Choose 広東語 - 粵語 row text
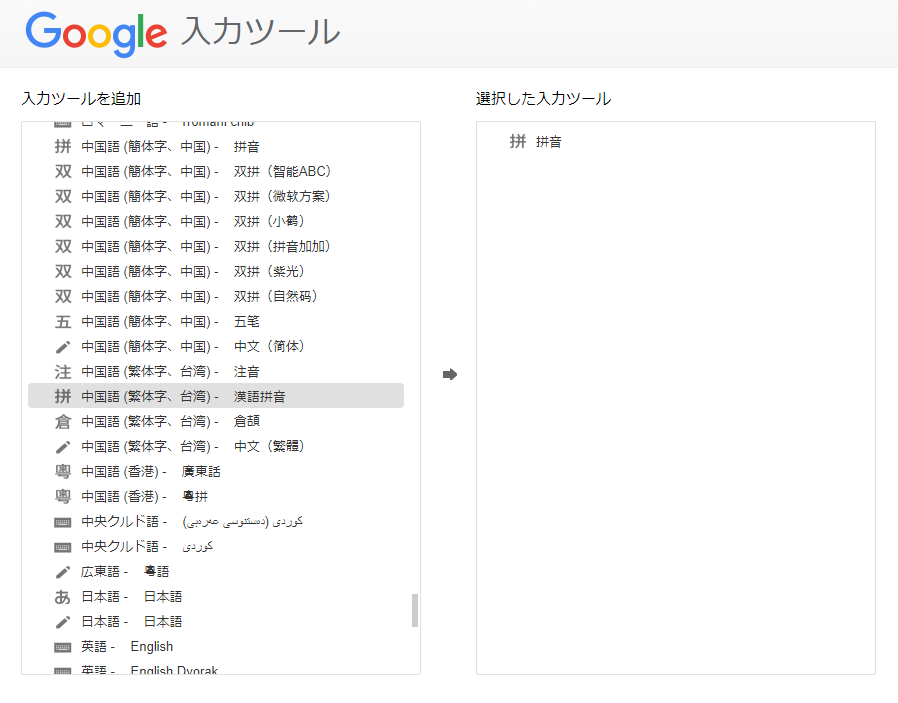898x703 pixels. (x=125, y=572)
